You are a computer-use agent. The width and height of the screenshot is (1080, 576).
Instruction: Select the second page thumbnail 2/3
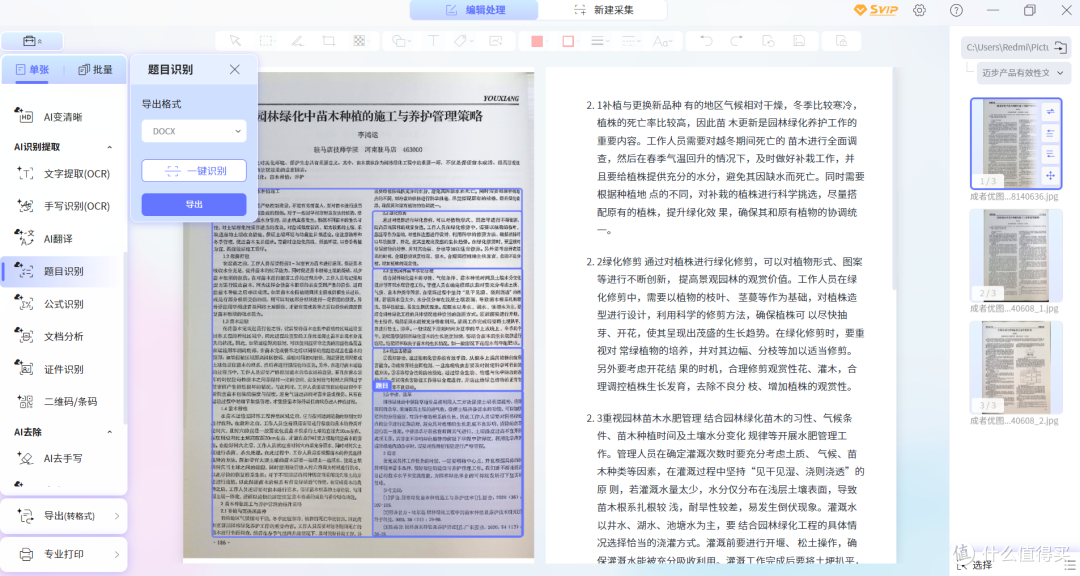coord(1016,256)
